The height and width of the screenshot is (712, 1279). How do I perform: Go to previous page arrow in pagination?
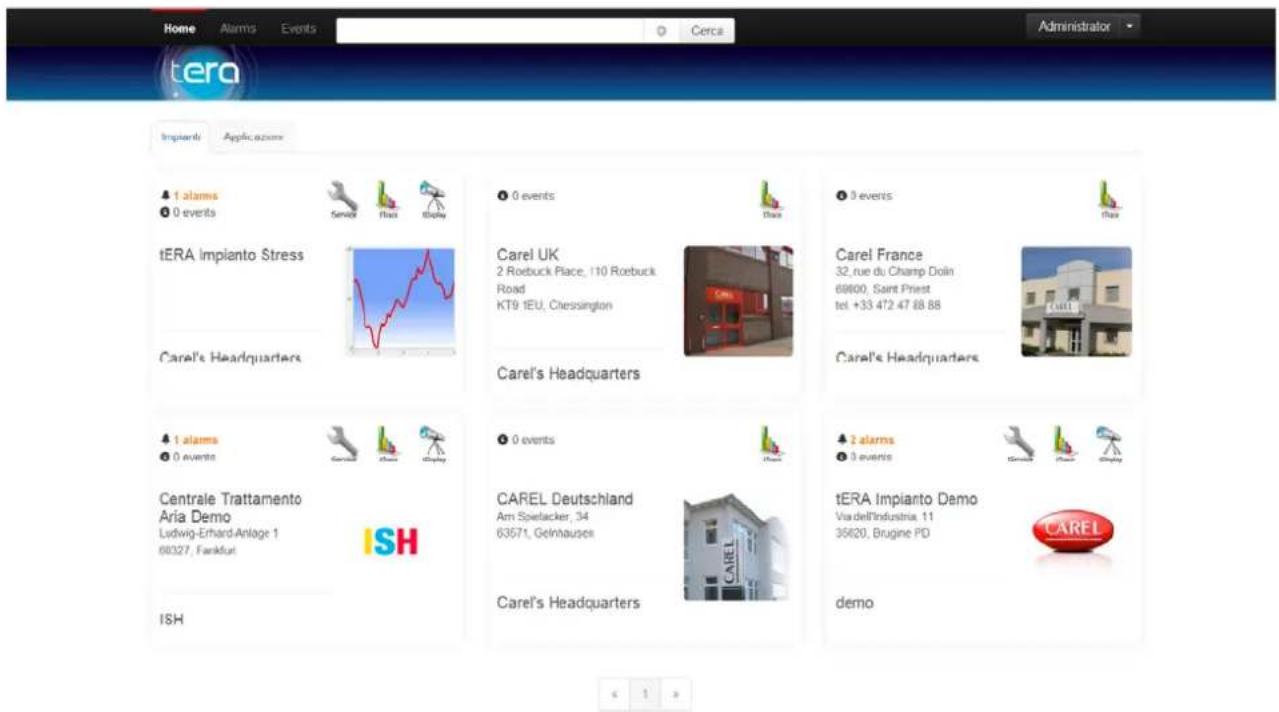click(x=614, y=693)
